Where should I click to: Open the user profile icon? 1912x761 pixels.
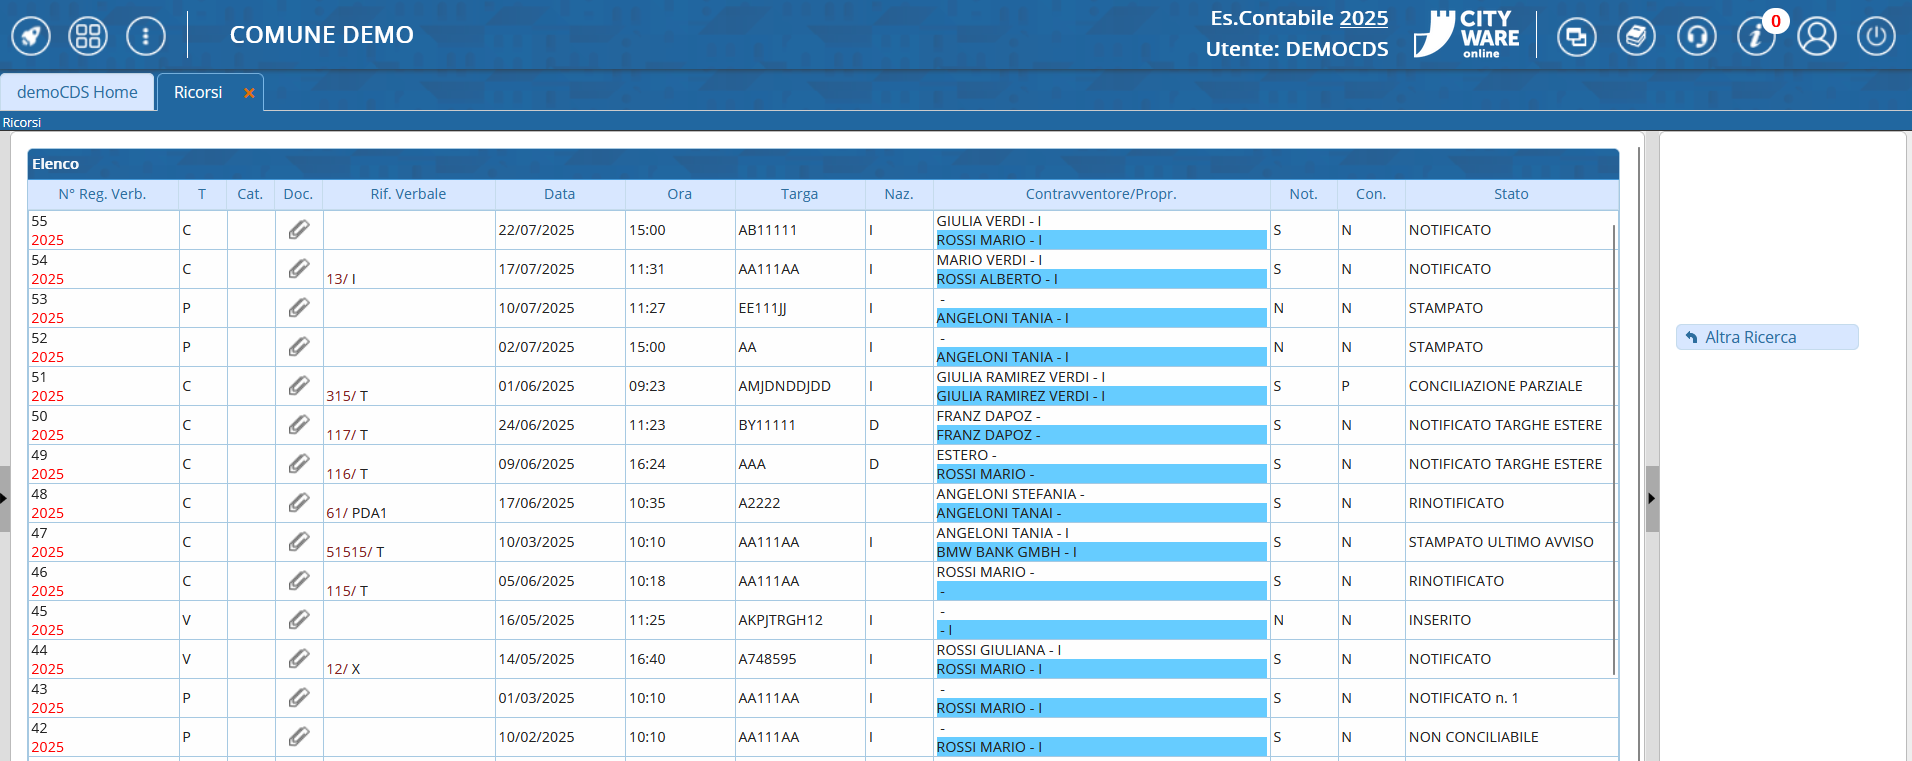(x=1817, y=37)
